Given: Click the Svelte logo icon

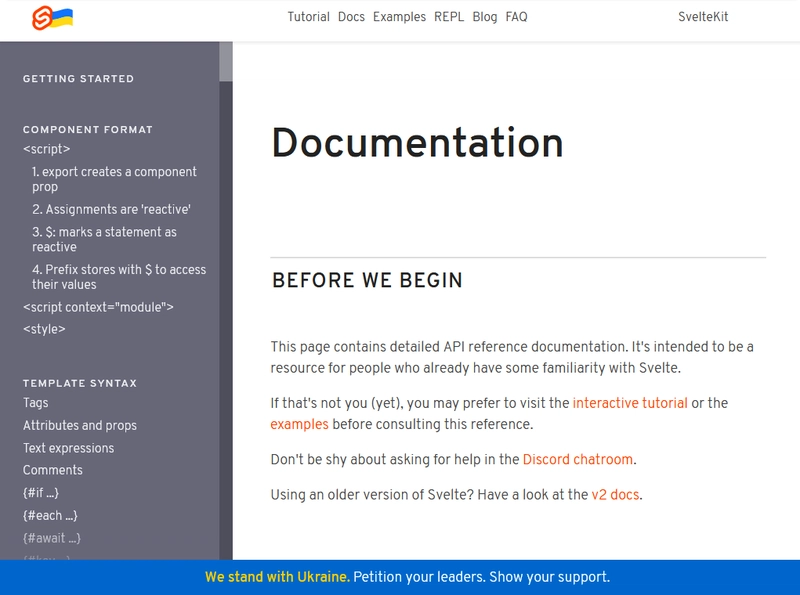Looking at the screenshot, I should pos(41,17).
